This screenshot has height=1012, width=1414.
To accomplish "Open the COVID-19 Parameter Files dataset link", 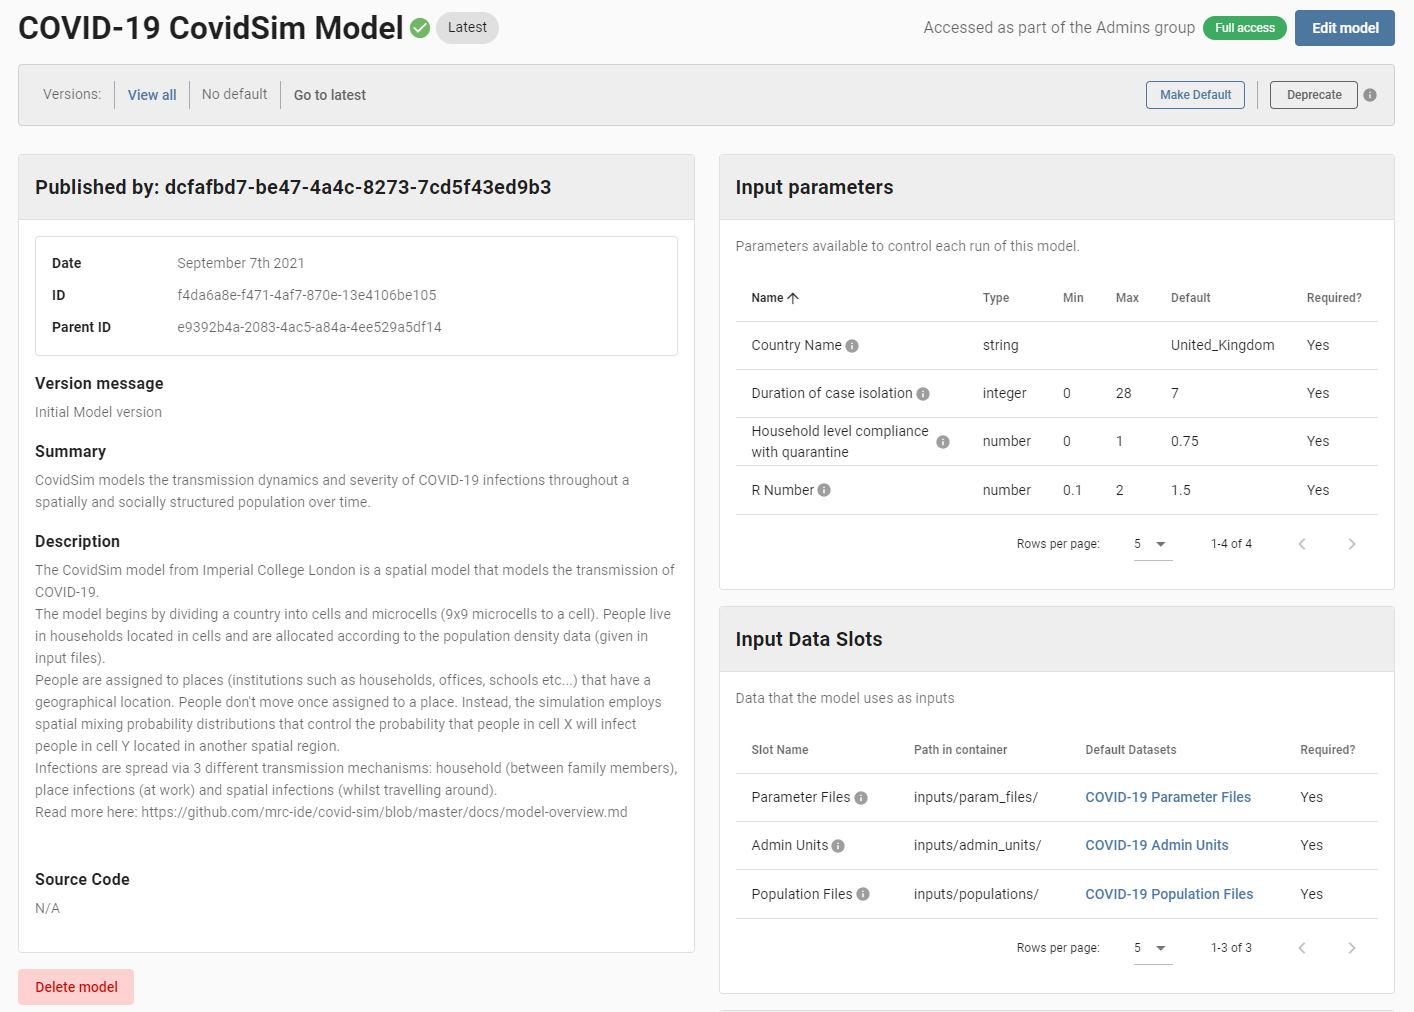I will click(1168, 797).
